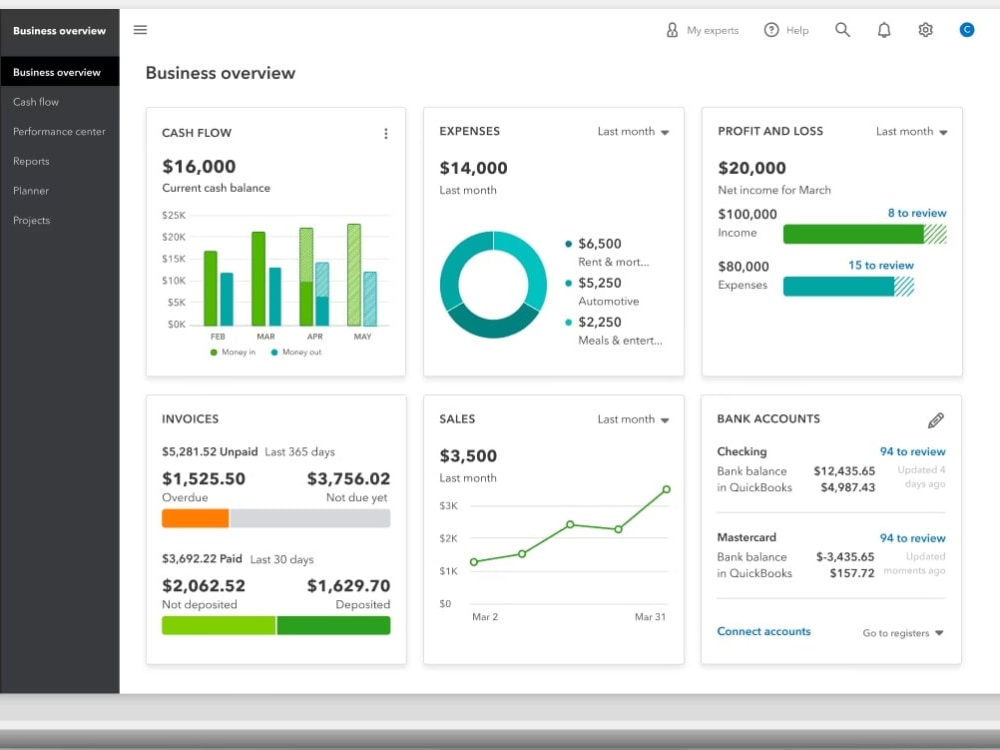This screenshot has width=1000, height=750.
Task: Click the $1,525.50 Overdue amount
Action: [x=203, y=478]
